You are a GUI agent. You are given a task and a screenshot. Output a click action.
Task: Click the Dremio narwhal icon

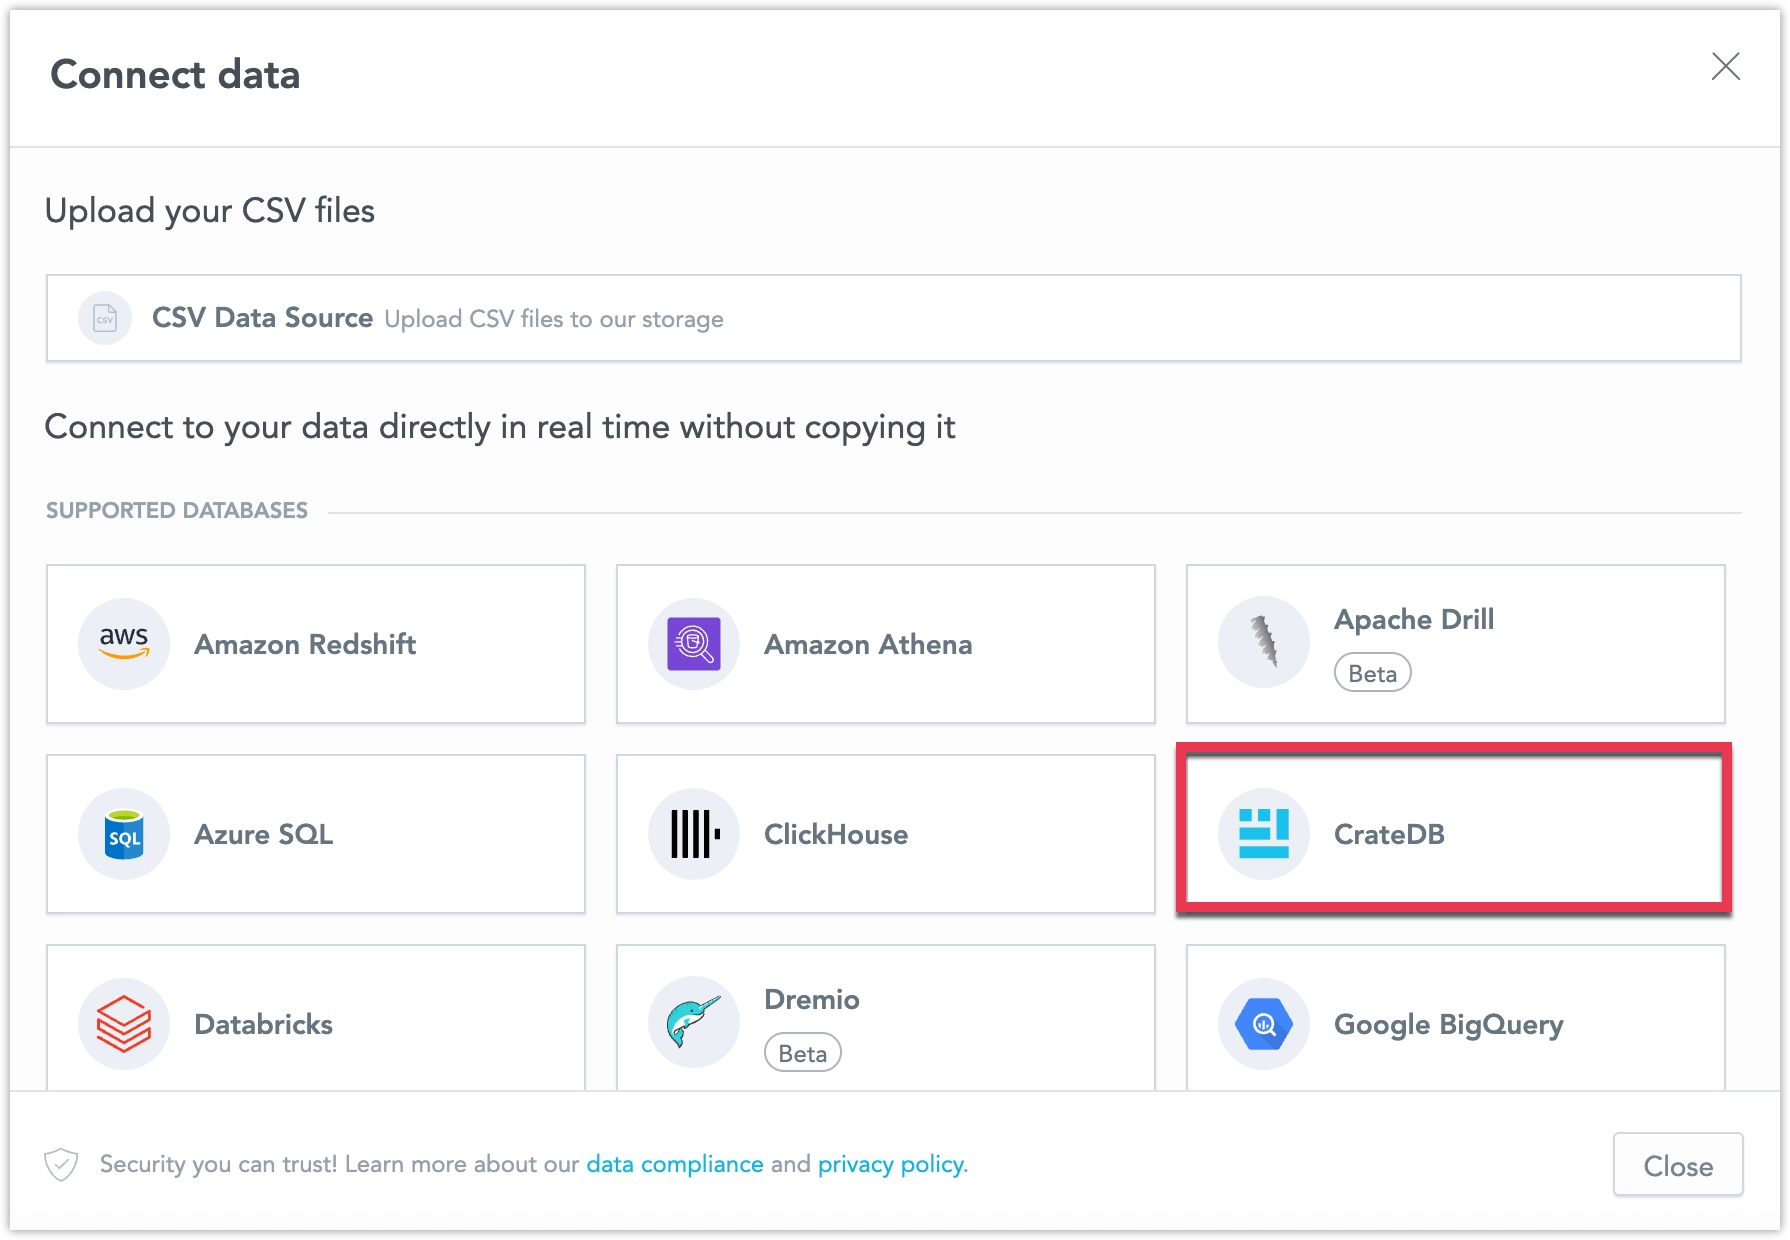(694, 1023)
